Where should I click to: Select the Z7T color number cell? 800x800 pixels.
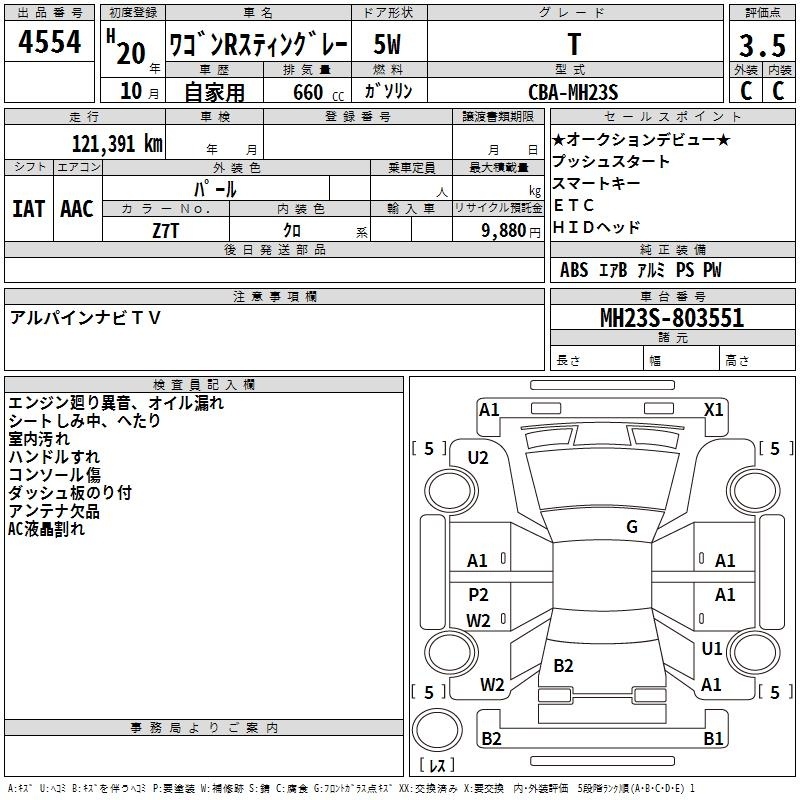(166, 230)
